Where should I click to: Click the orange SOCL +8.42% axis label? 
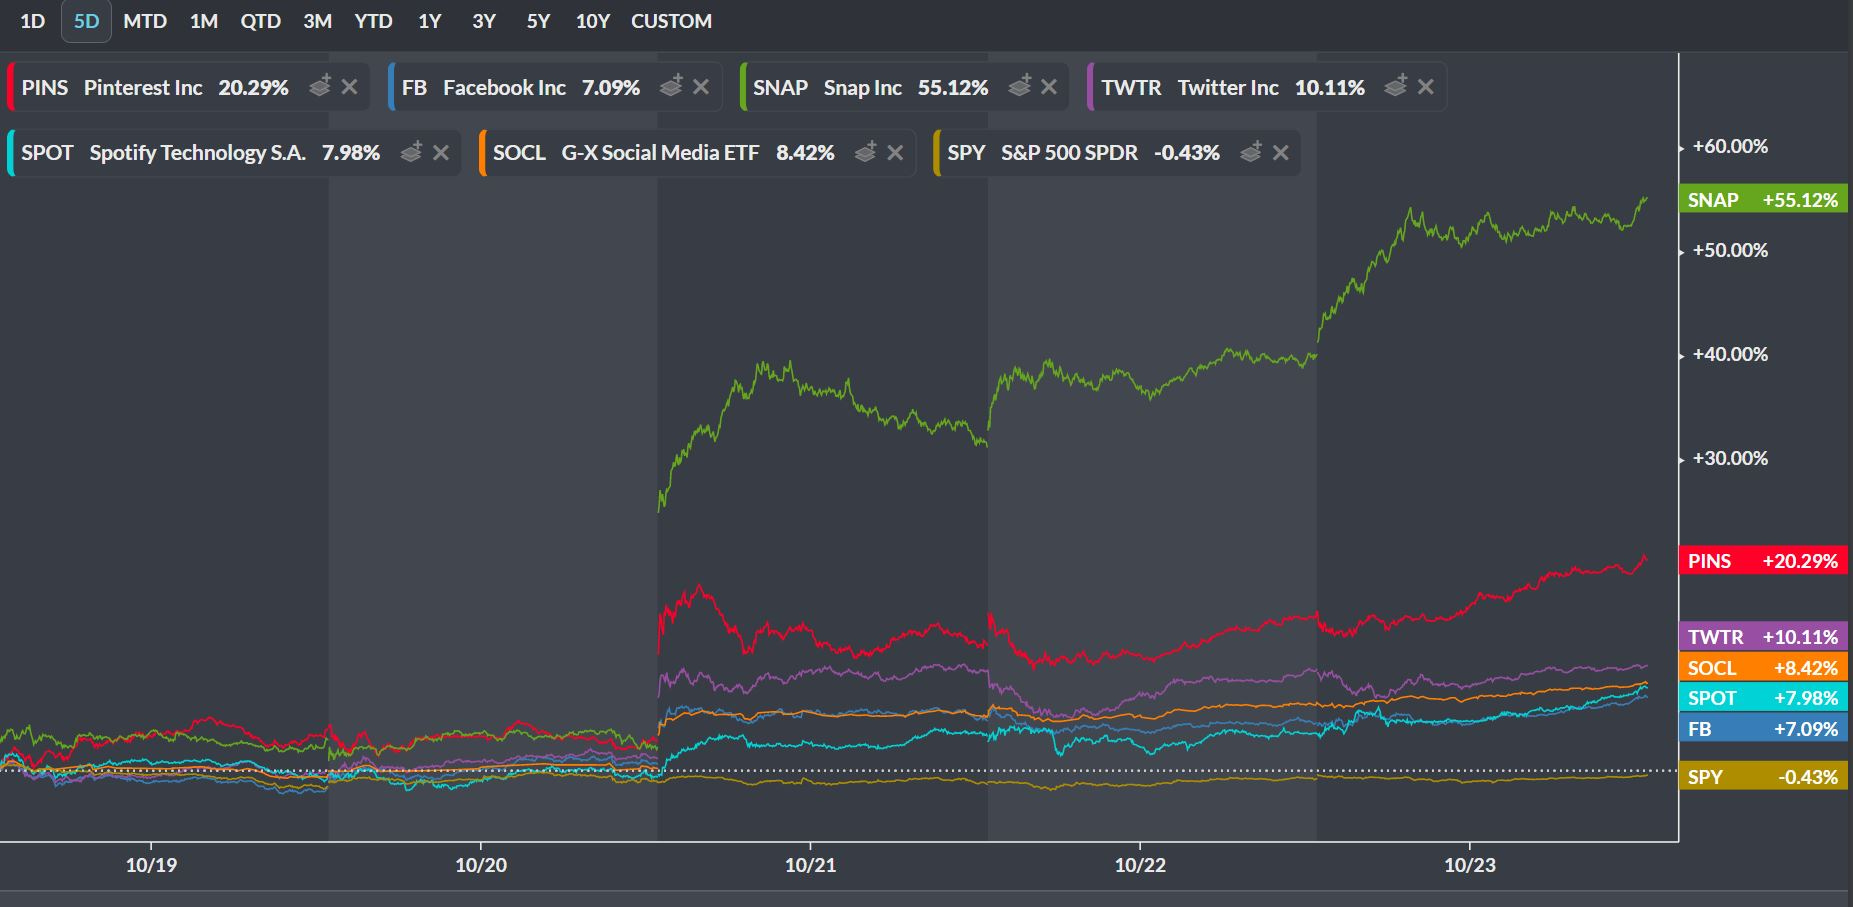pos(1763,668)
